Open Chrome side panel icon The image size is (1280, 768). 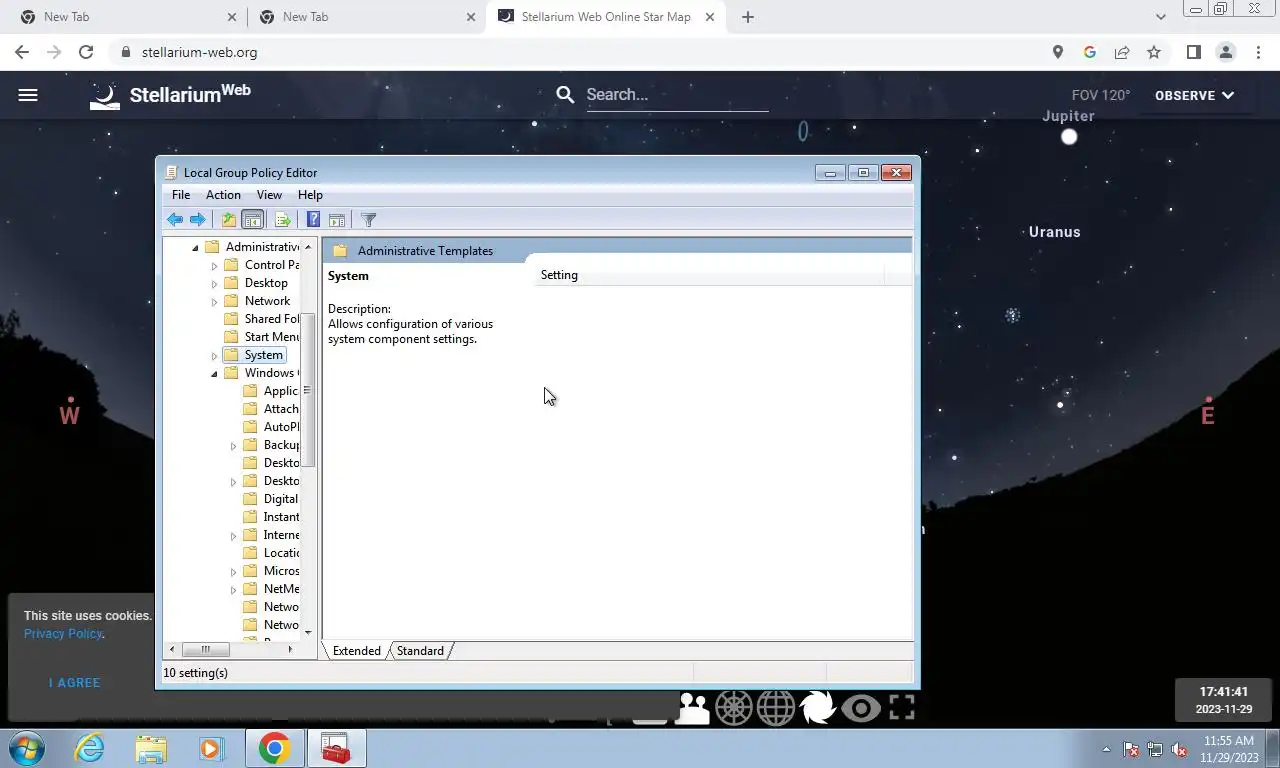click(1193, 52)
